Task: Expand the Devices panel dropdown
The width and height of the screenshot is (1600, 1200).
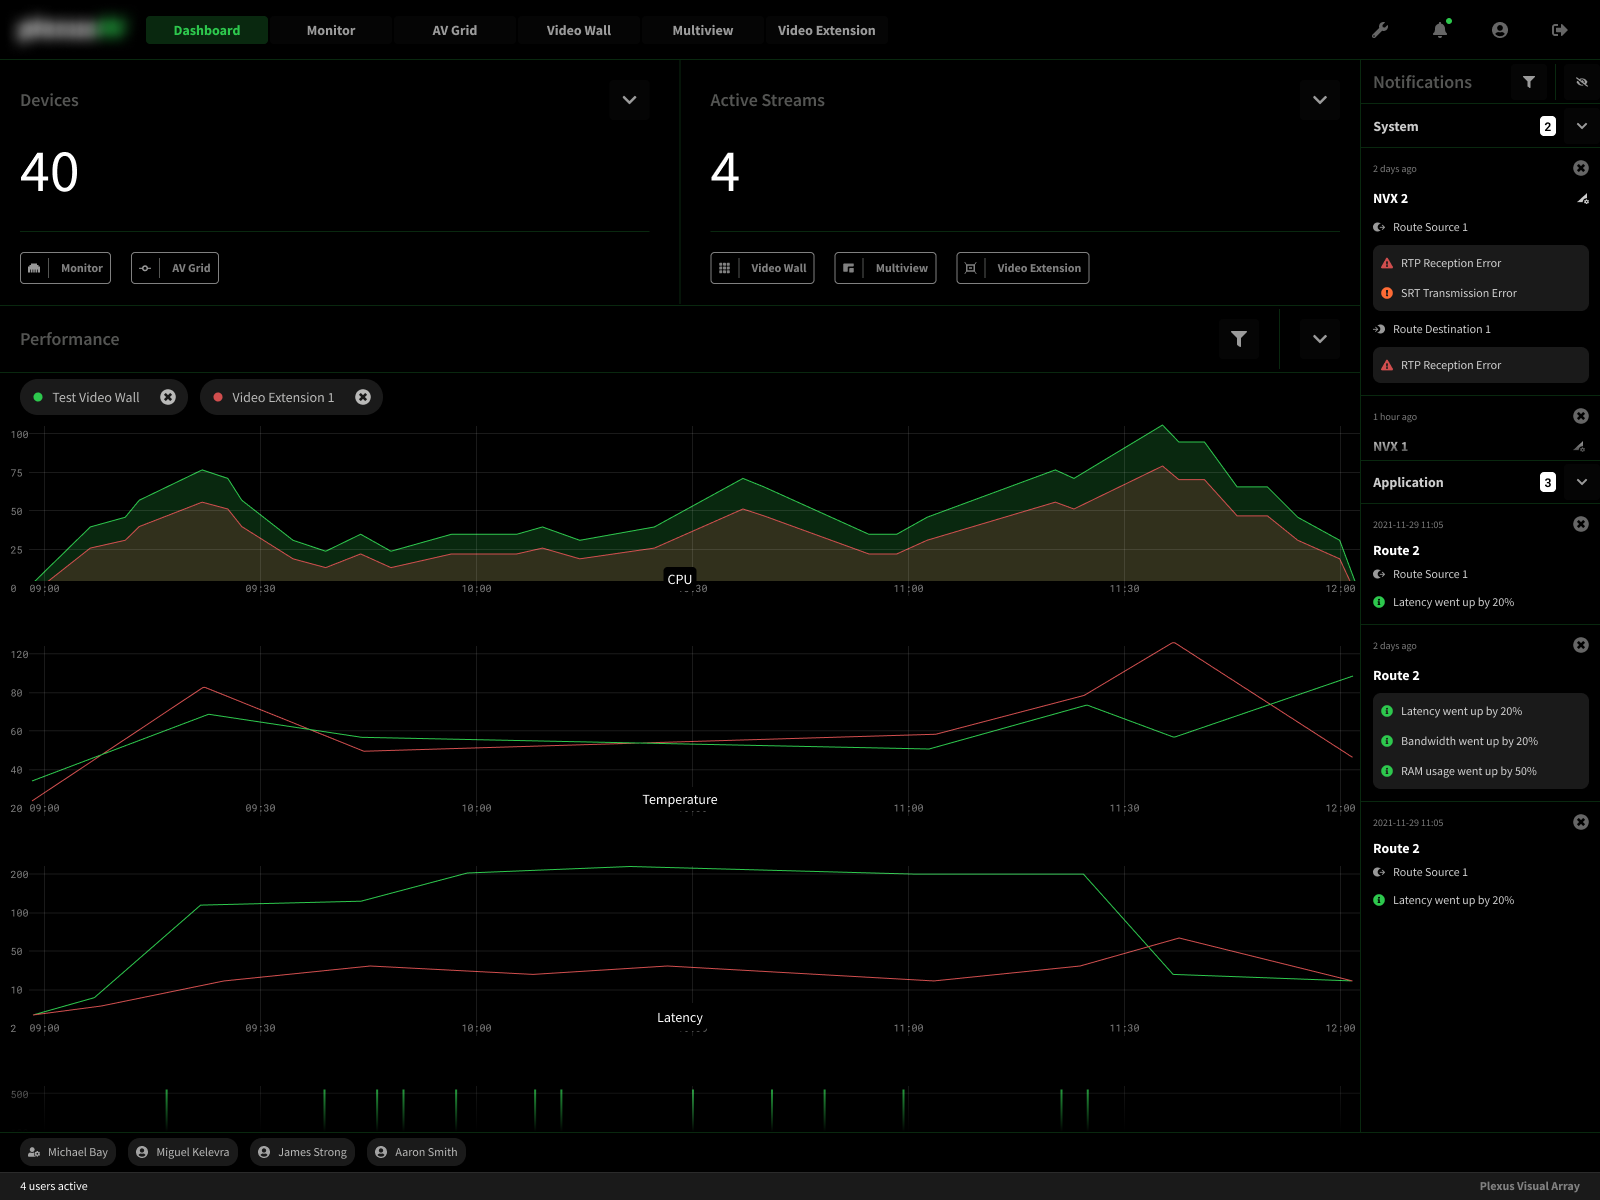Action: point(629,100)
